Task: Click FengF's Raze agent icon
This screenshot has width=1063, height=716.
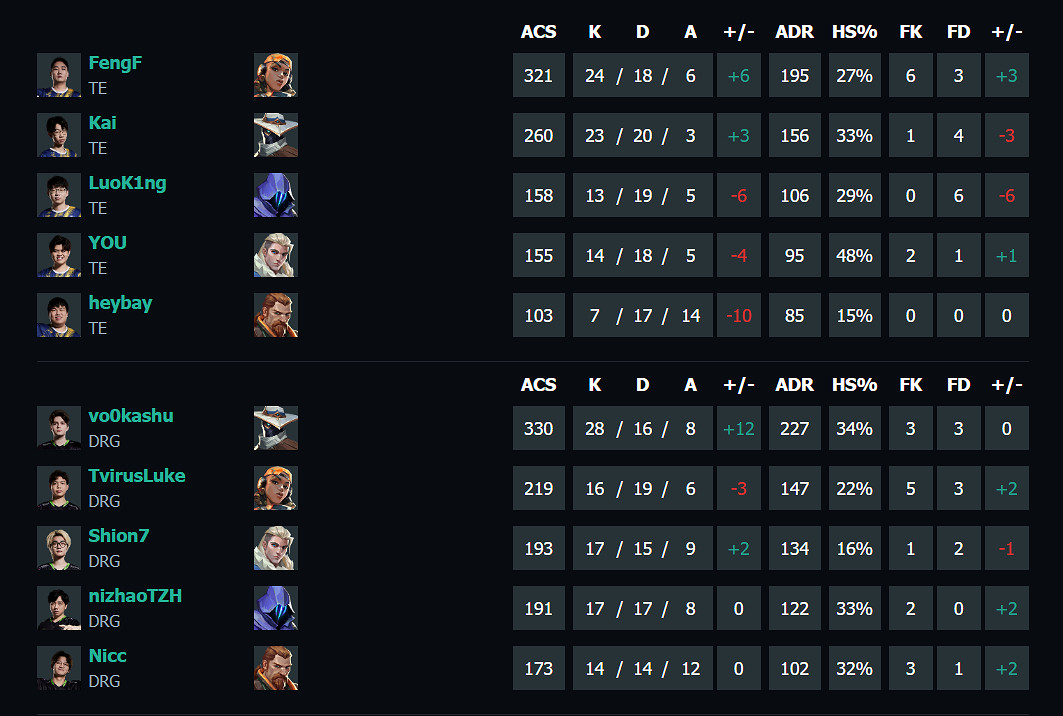Action: pos(275,75)
